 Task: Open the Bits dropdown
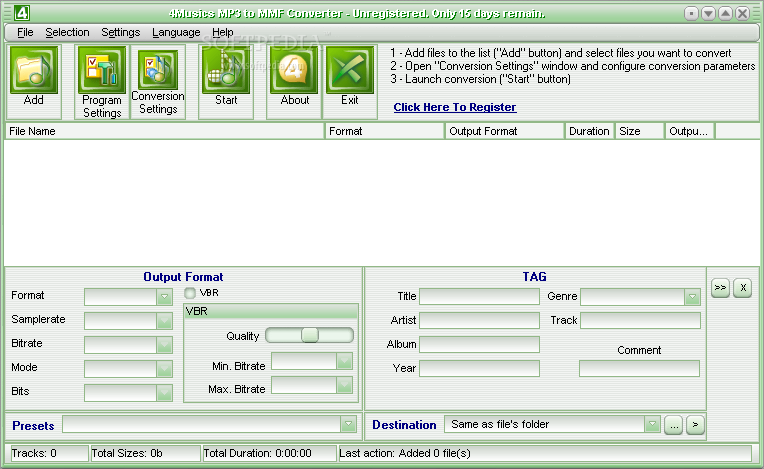point(165,393)
